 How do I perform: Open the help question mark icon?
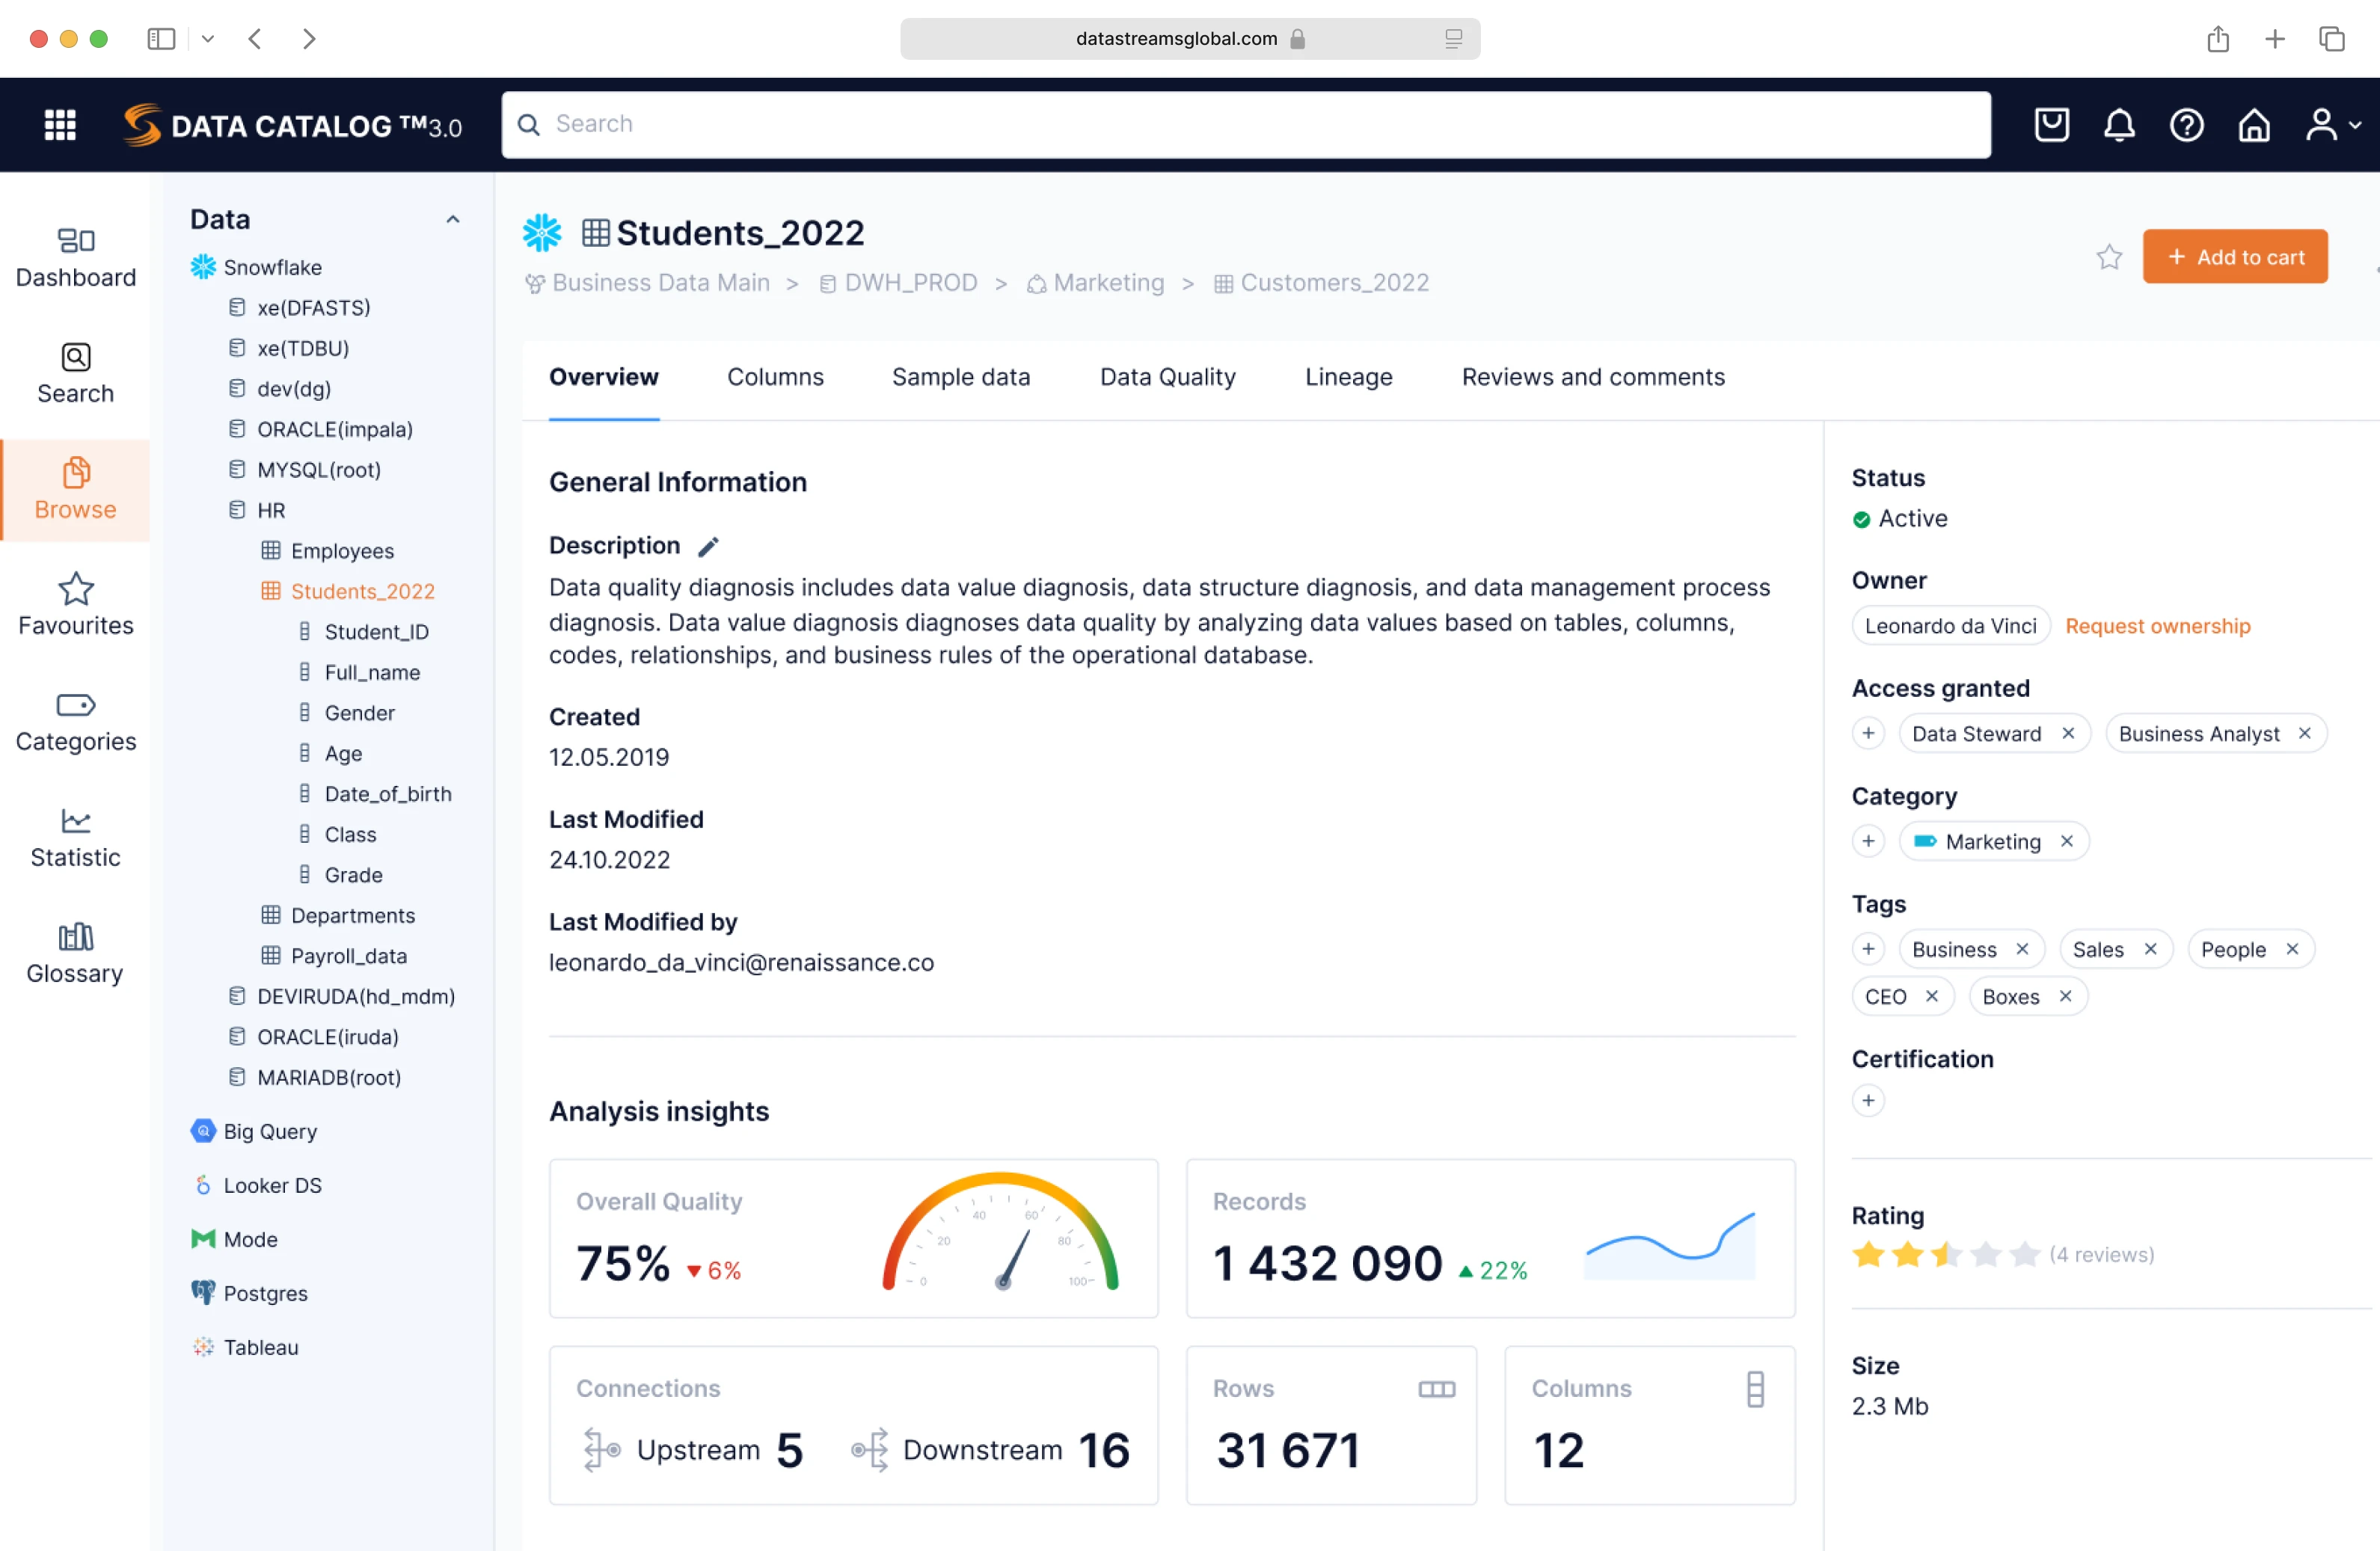(x=2186, y=125)
